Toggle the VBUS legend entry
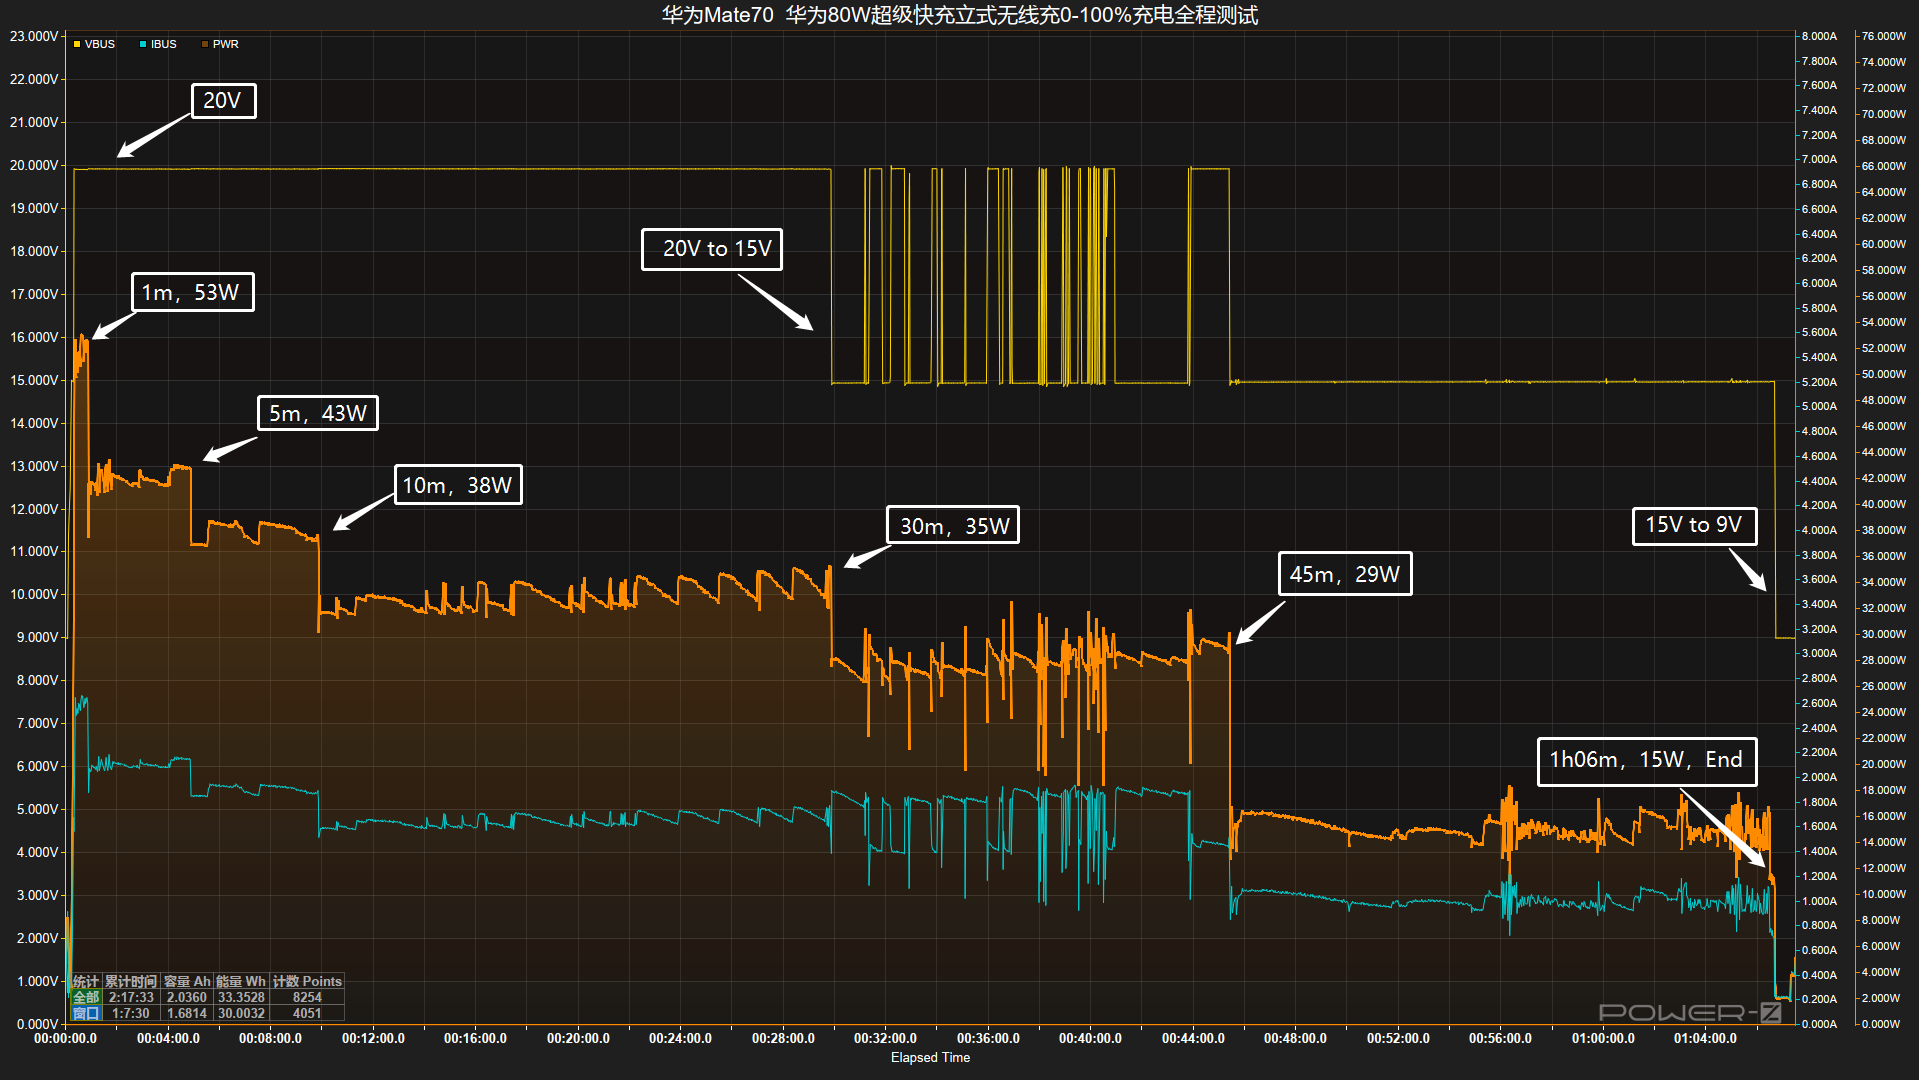 [x=94, y=44]
